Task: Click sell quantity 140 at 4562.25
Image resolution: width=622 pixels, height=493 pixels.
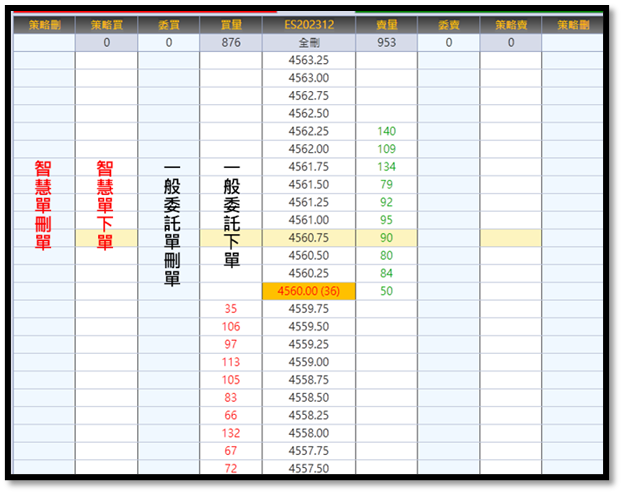Action: (386, 131)
